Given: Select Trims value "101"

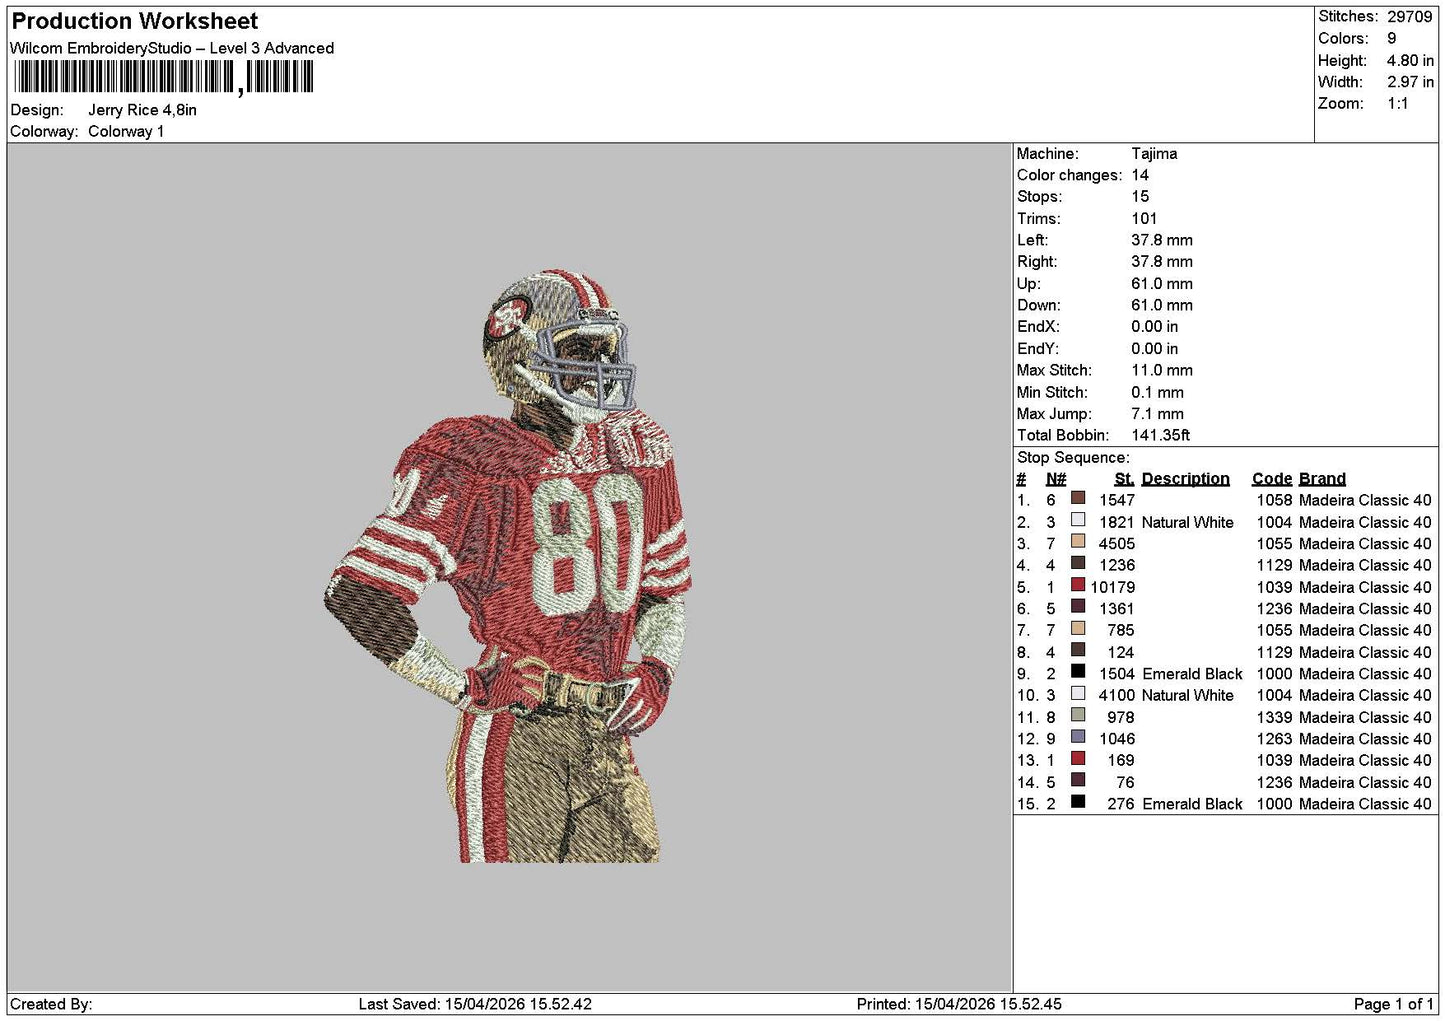Looking at the screenshot, I should coord(1144,218).
